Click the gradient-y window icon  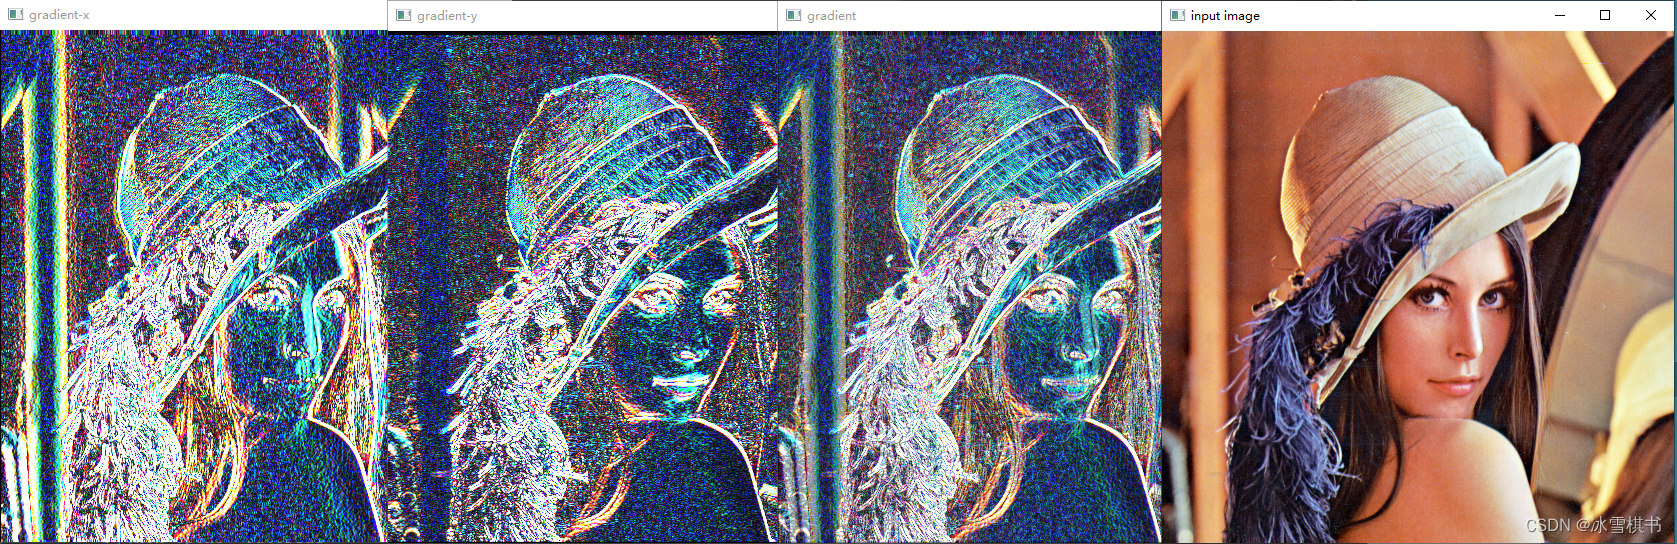(404, 15)
